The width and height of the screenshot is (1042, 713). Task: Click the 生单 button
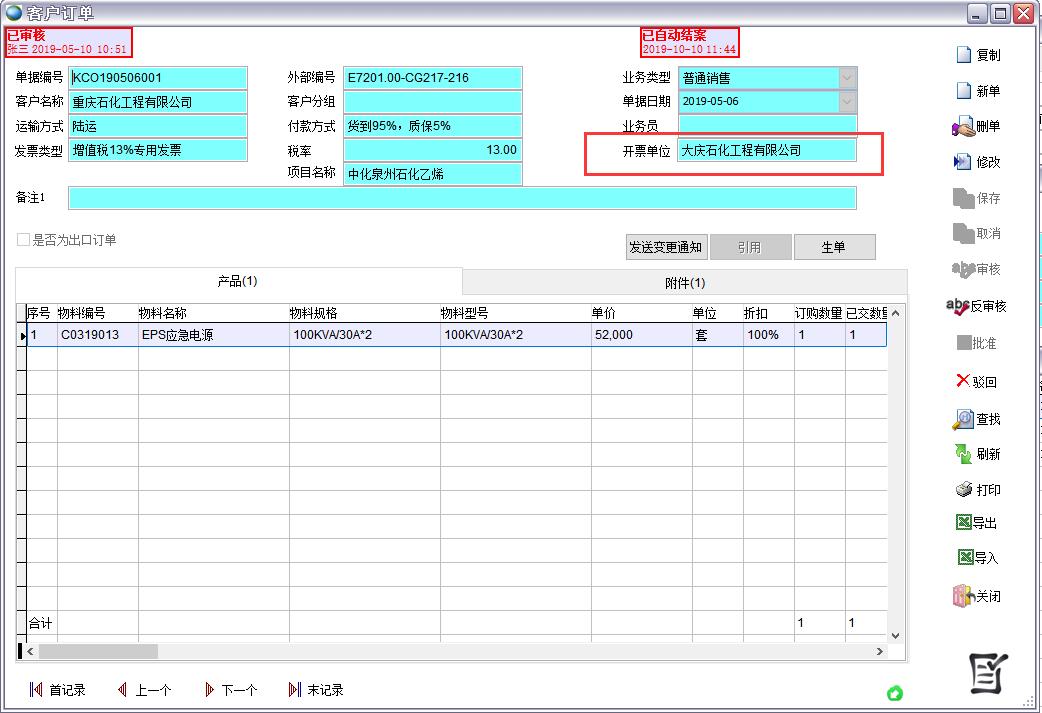click(834, 247)
